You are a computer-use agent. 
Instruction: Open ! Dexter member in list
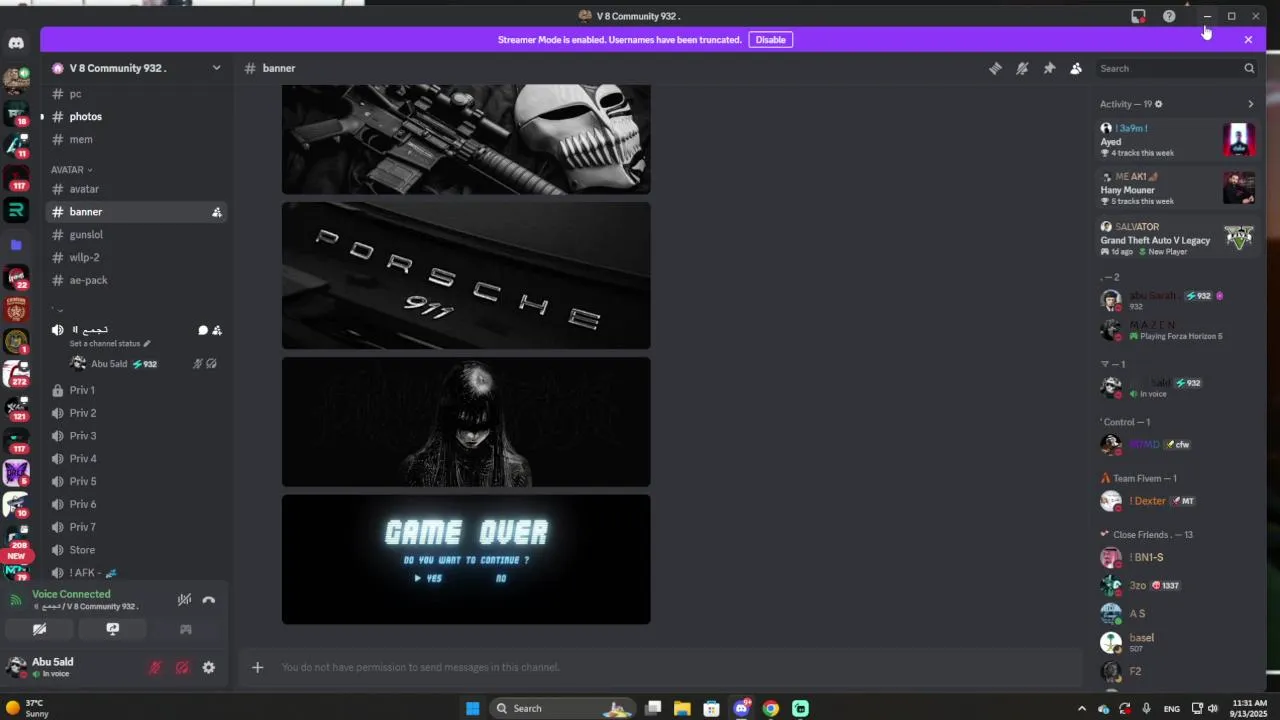point(1176,501)
